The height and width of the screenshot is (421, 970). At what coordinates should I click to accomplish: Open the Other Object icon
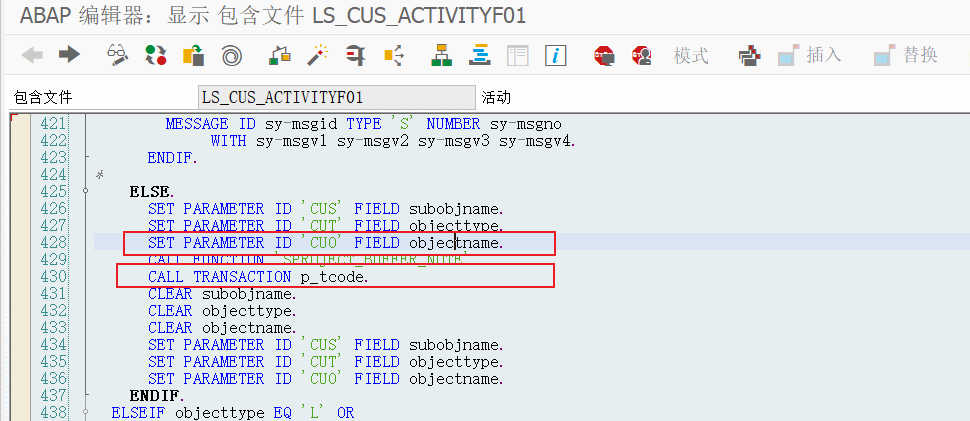tap(194, 56)
